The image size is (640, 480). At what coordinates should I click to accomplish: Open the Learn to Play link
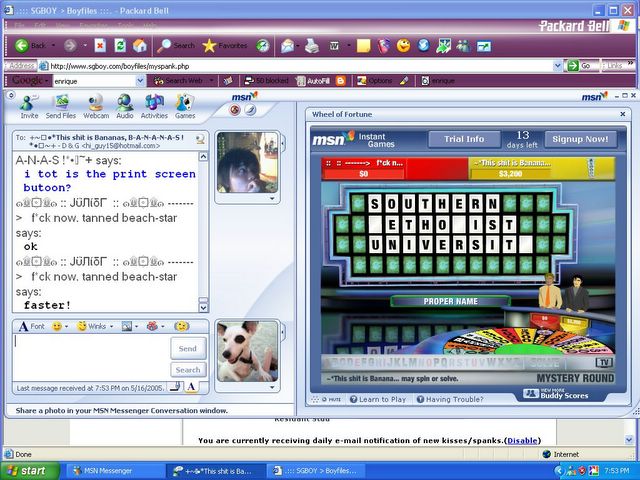pyautogui.click(x=378, y=400)
